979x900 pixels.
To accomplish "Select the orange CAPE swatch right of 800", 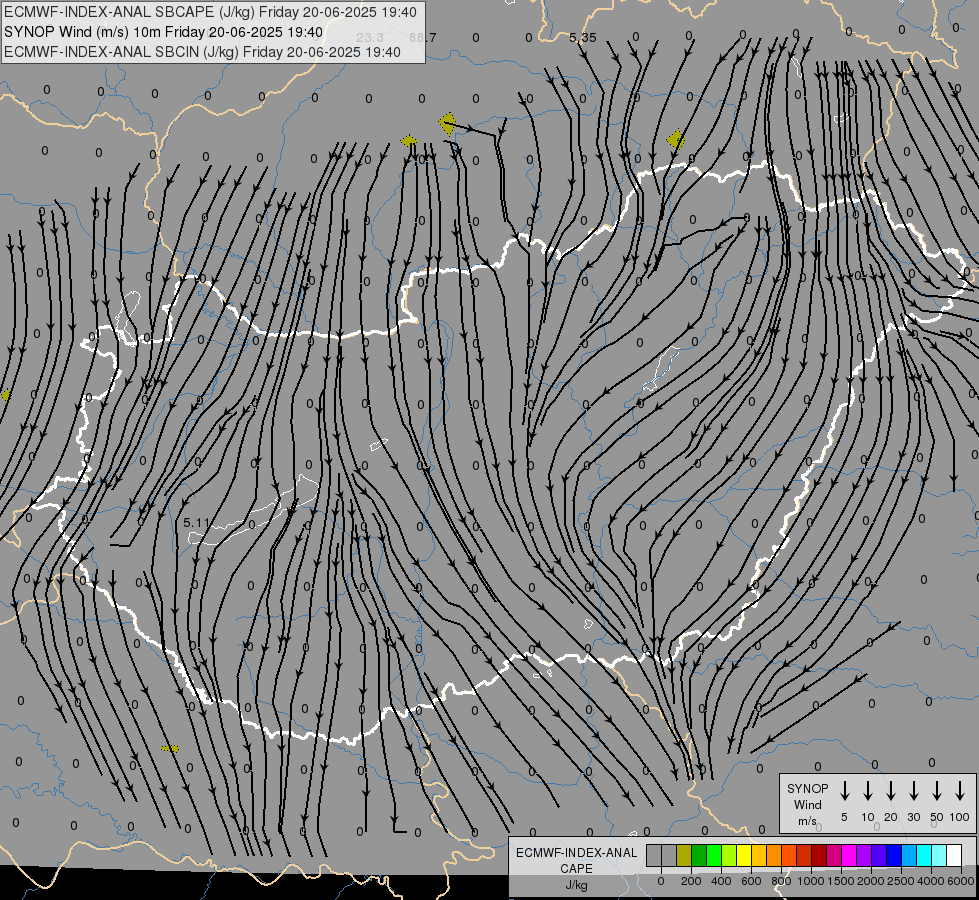I will (789, 855).
